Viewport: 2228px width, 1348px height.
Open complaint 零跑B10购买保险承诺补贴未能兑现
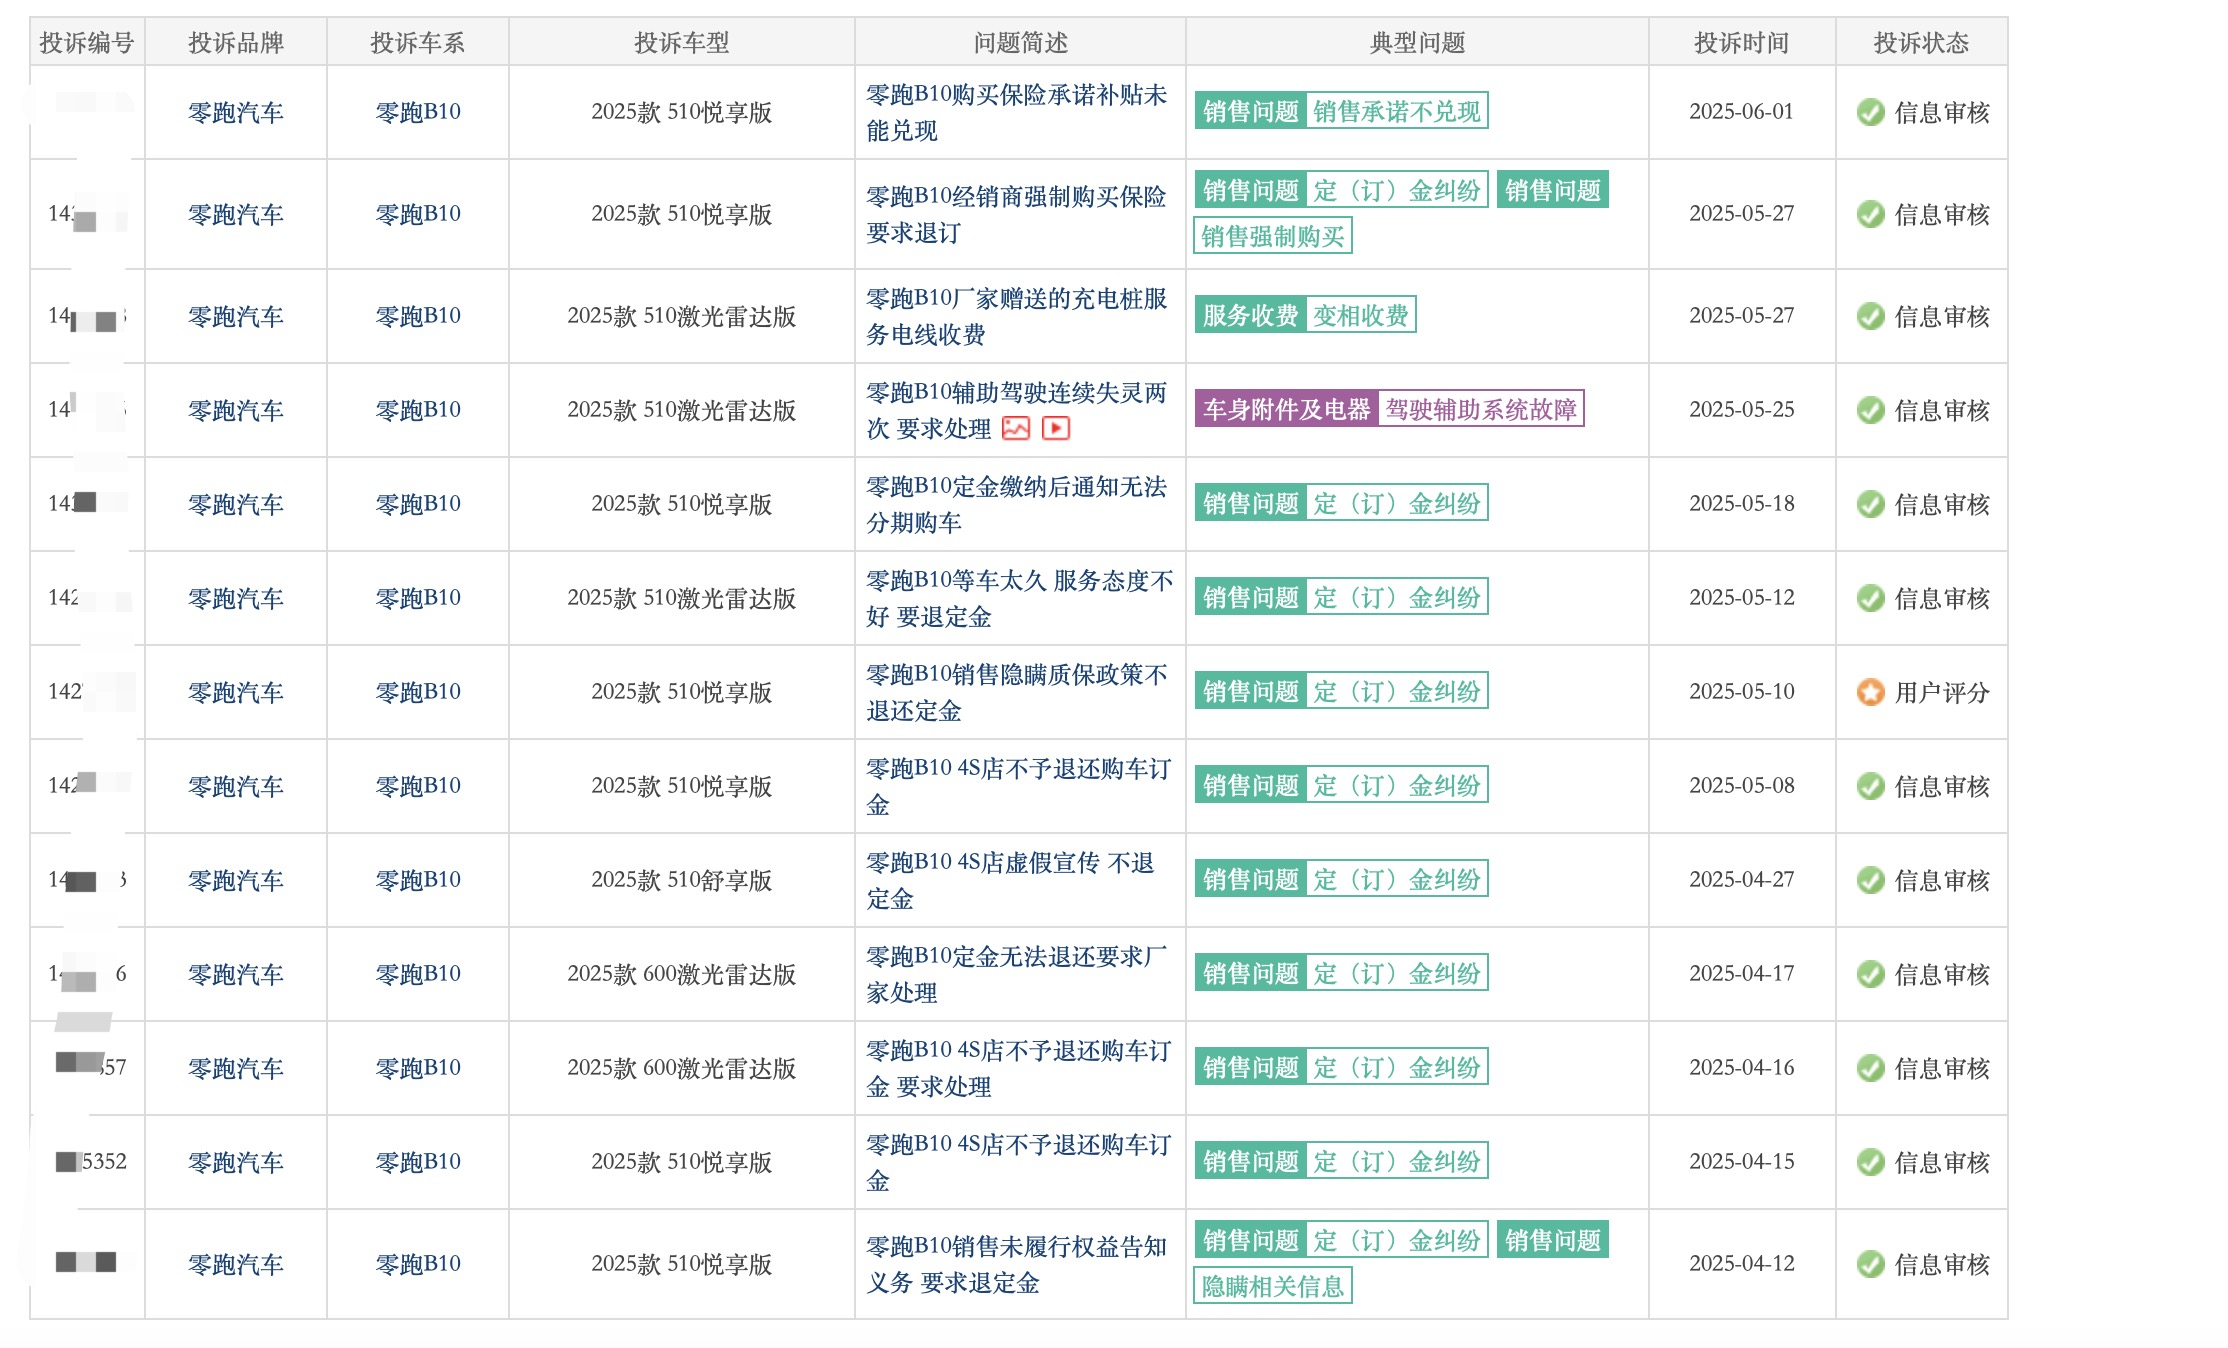click(x=1016, y=112)
